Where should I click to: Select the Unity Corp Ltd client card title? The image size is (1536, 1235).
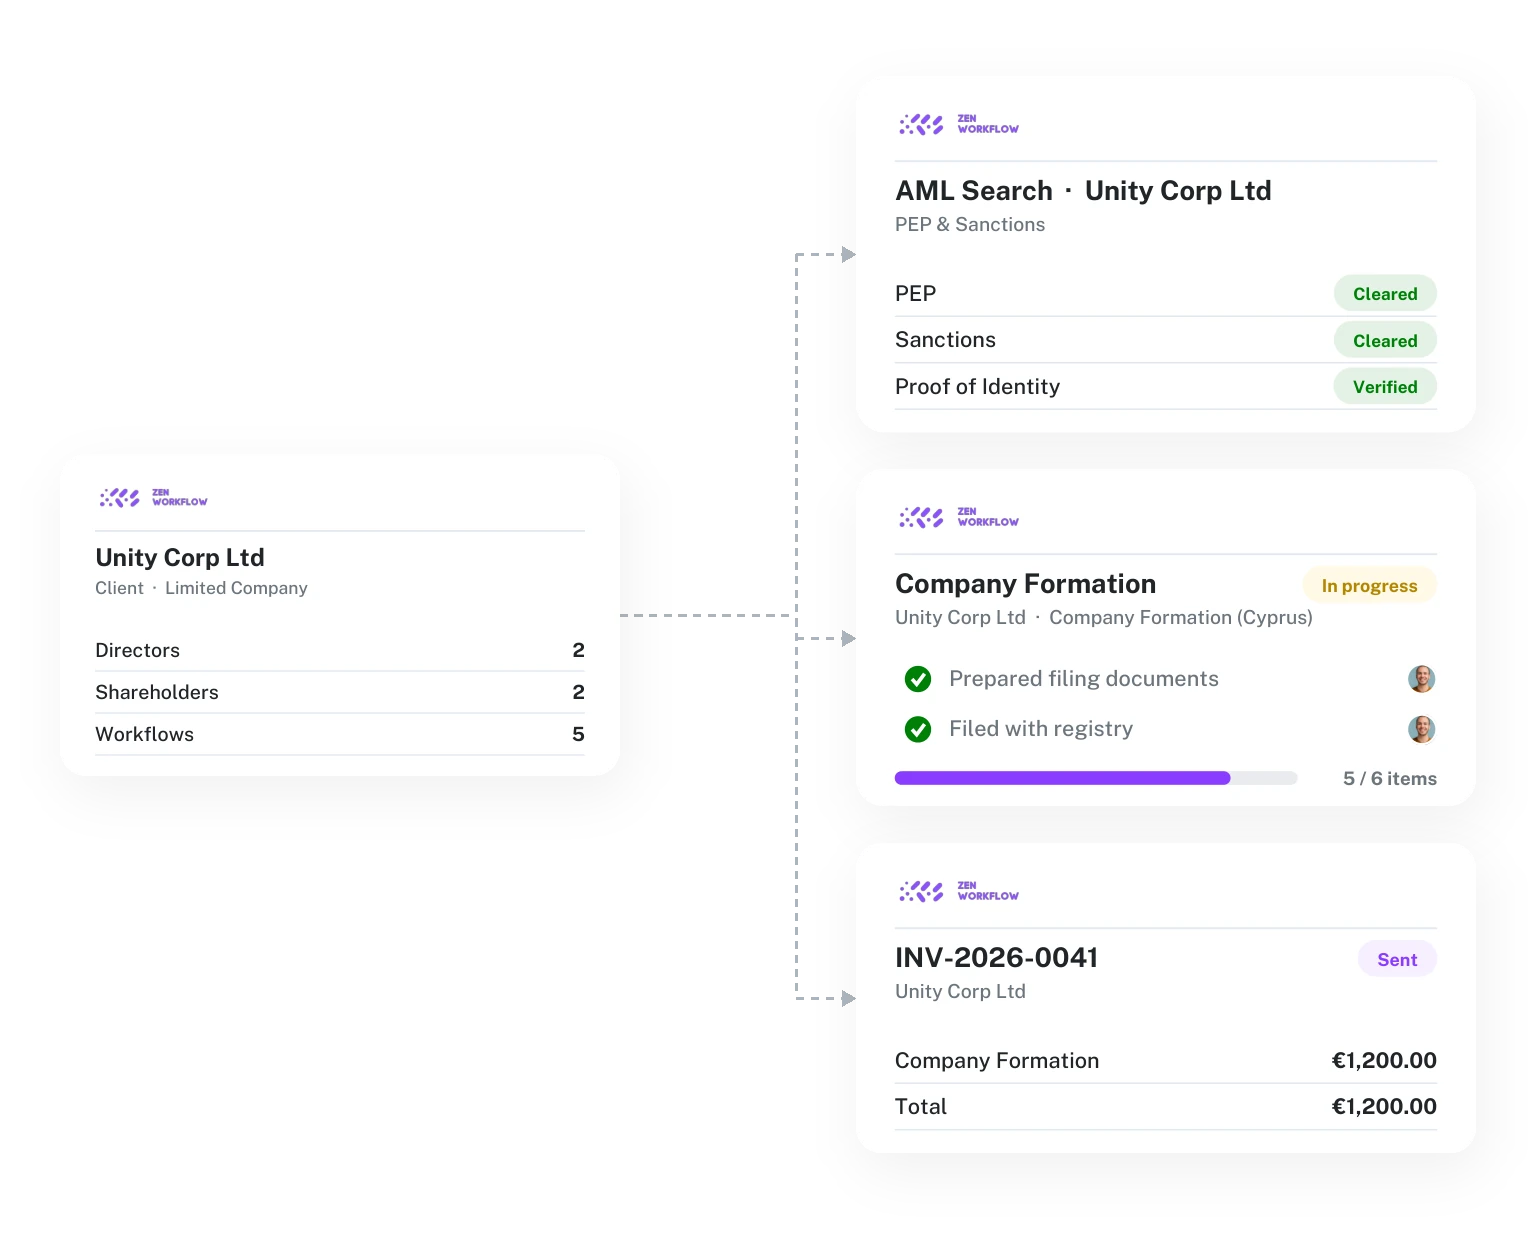[180, 558]
